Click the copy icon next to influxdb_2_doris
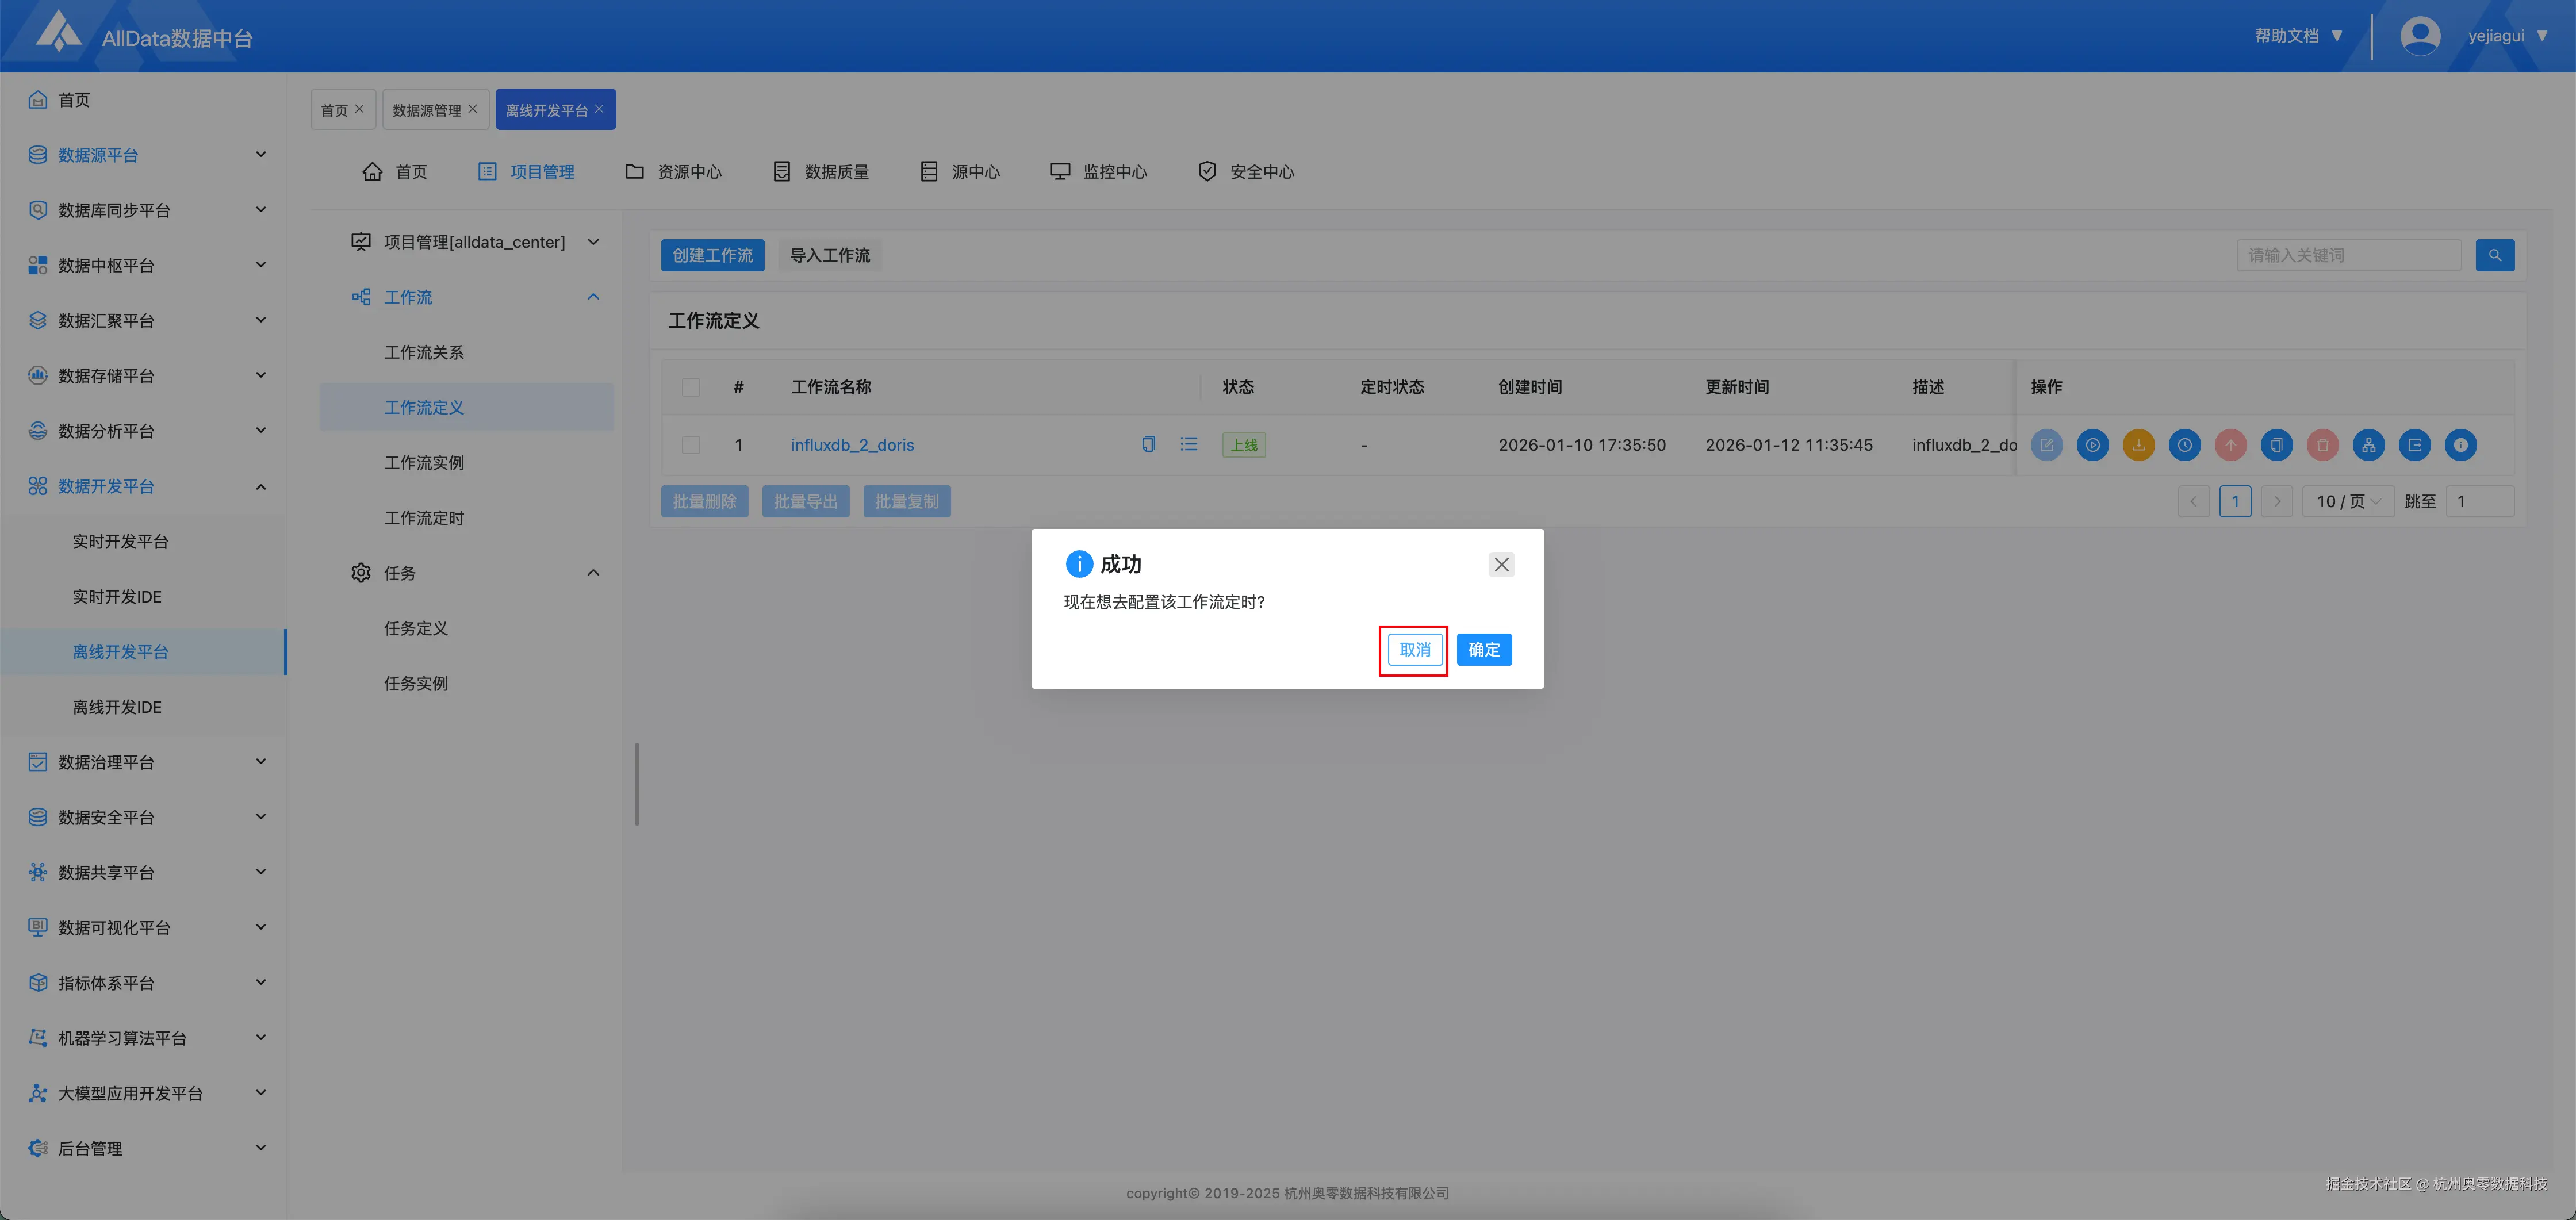This screenshot has height=1220, width=2576. pyautogui.click(x=1148, y=444)
